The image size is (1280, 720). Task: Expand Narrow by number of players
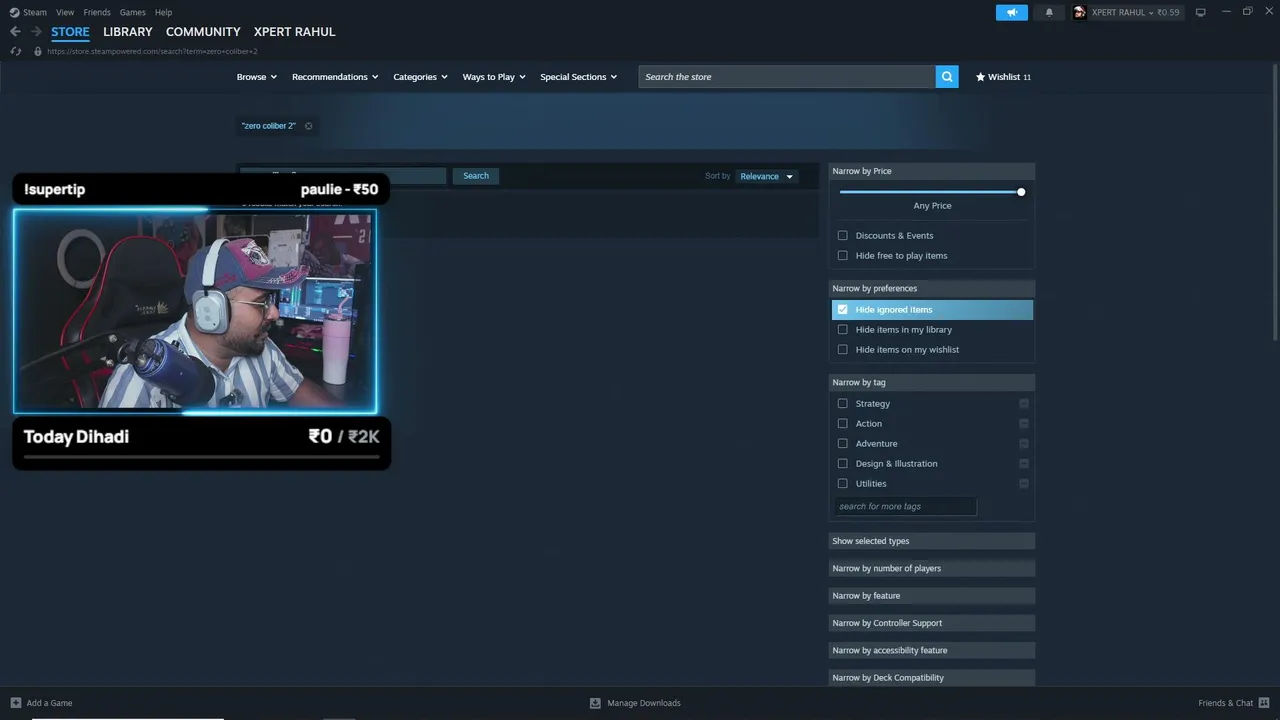[932, 568]
